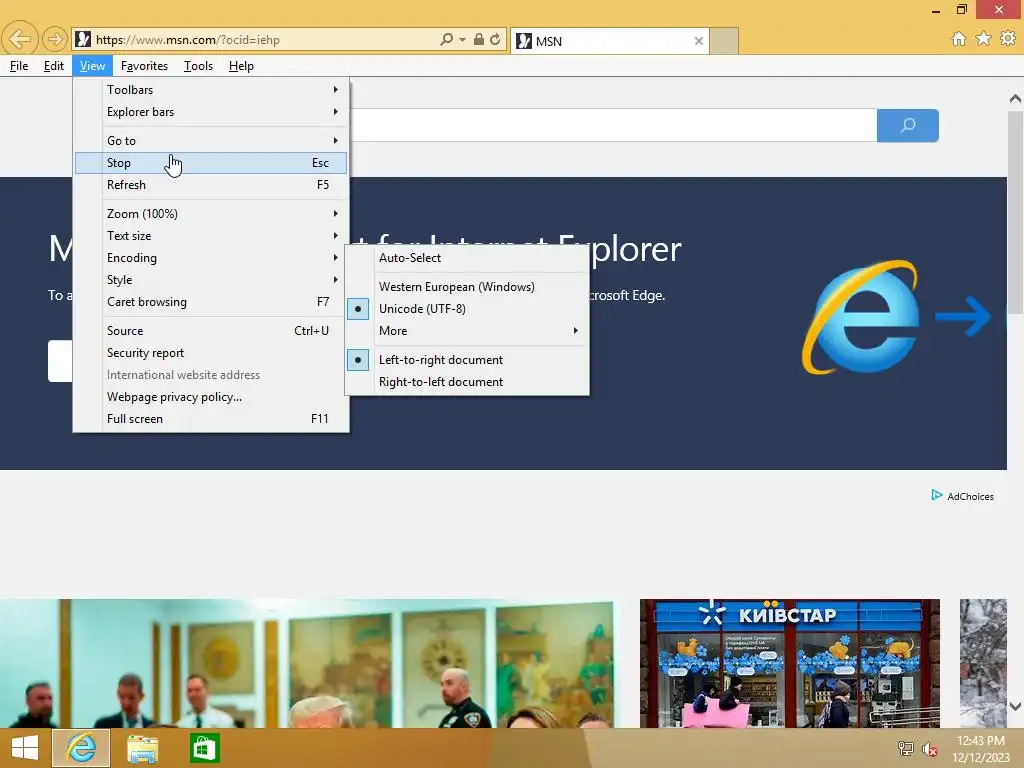Open the courtroom news photo thumbnail

point(307,663)
